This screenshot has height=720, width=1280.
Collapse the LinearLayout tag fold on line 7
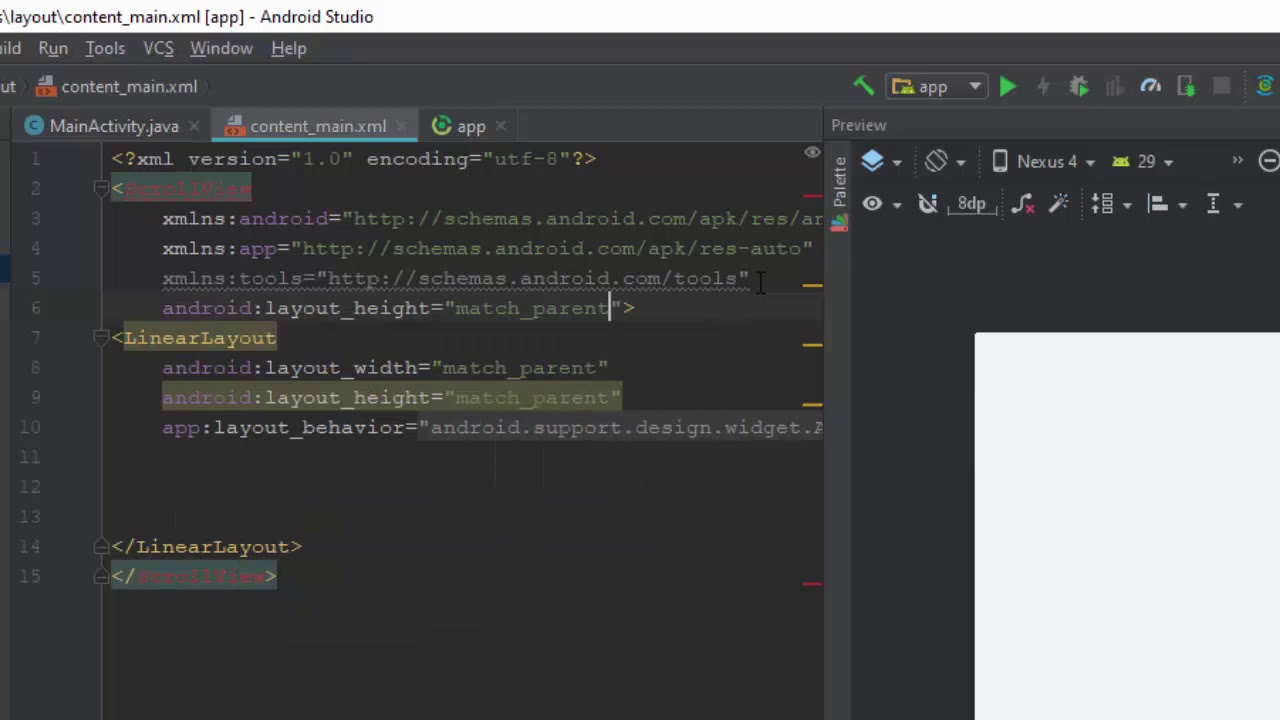click(x=101, y=338)
